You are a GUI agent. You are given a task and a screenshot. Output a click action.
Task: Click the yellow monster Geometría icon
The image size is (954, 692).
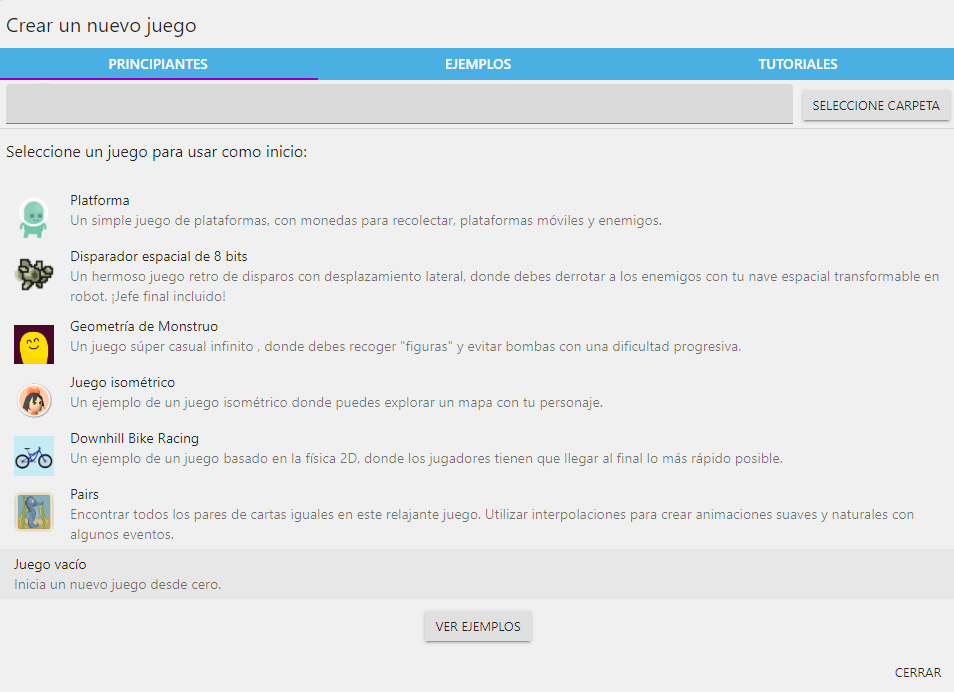[34, 344]
